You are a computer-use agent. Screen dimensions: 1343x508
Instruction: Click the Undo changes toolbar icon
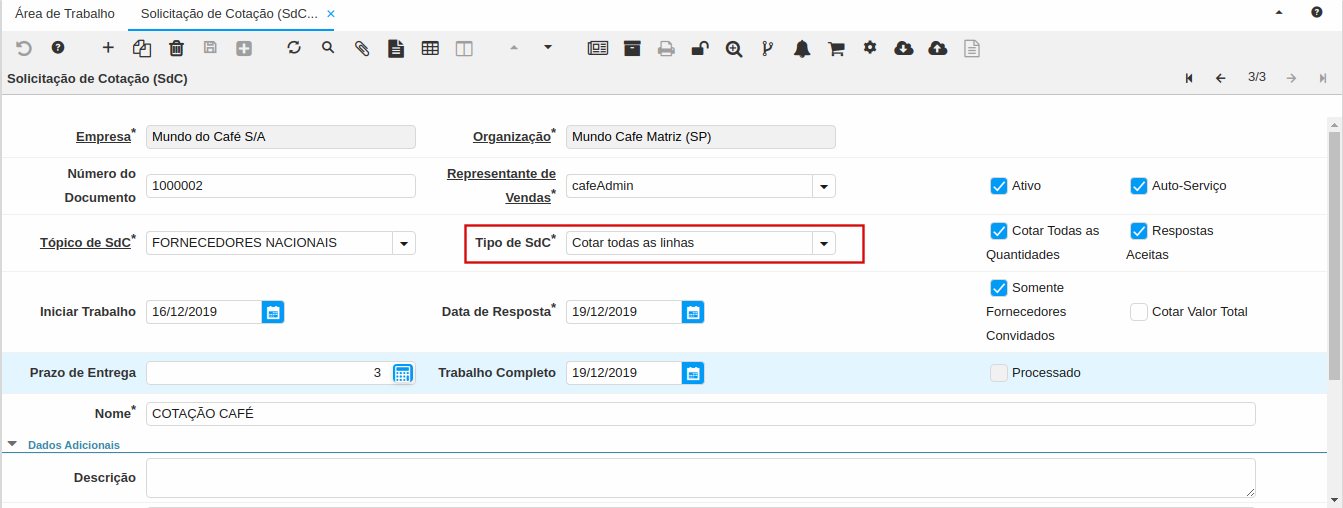[24, 48]
